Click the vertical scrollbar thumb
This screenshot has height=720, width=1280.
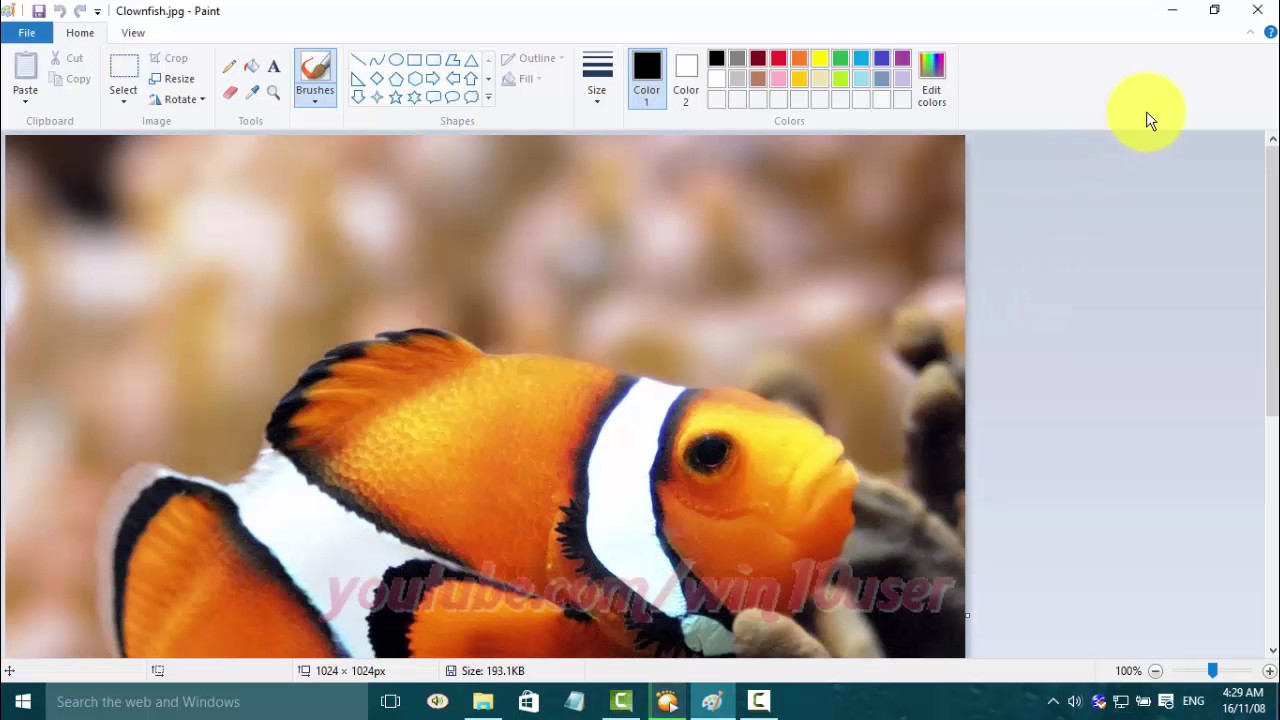coord(1272,280)
